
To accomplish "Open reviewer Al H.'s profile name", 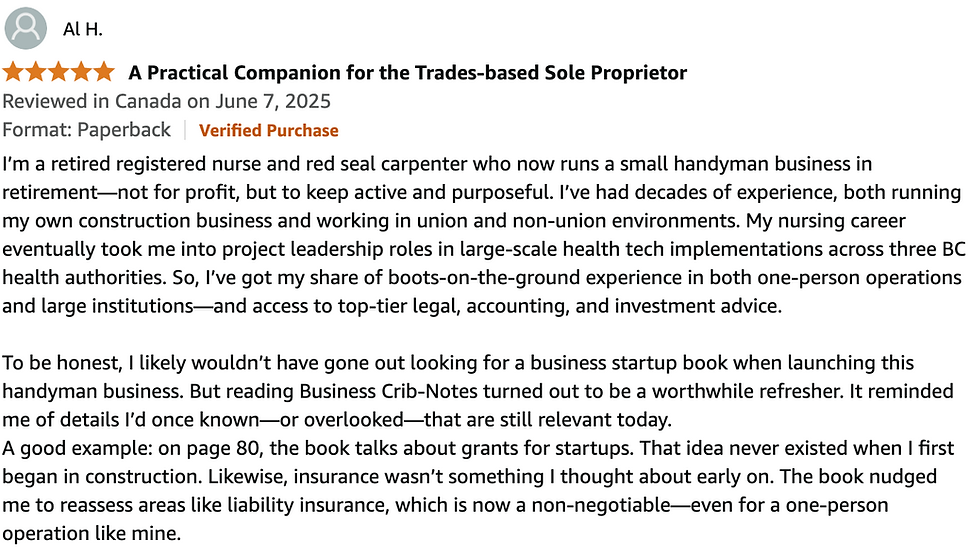I will click(82, 29).
